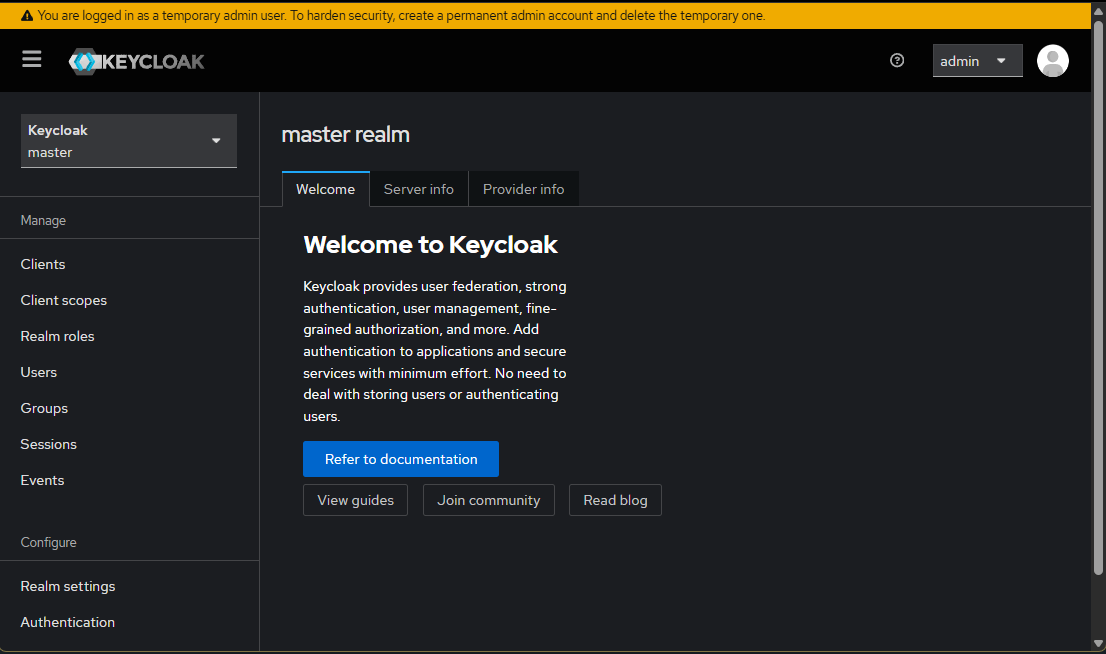
Task: Select Client scopes in the sidebar
Action: 63,299
